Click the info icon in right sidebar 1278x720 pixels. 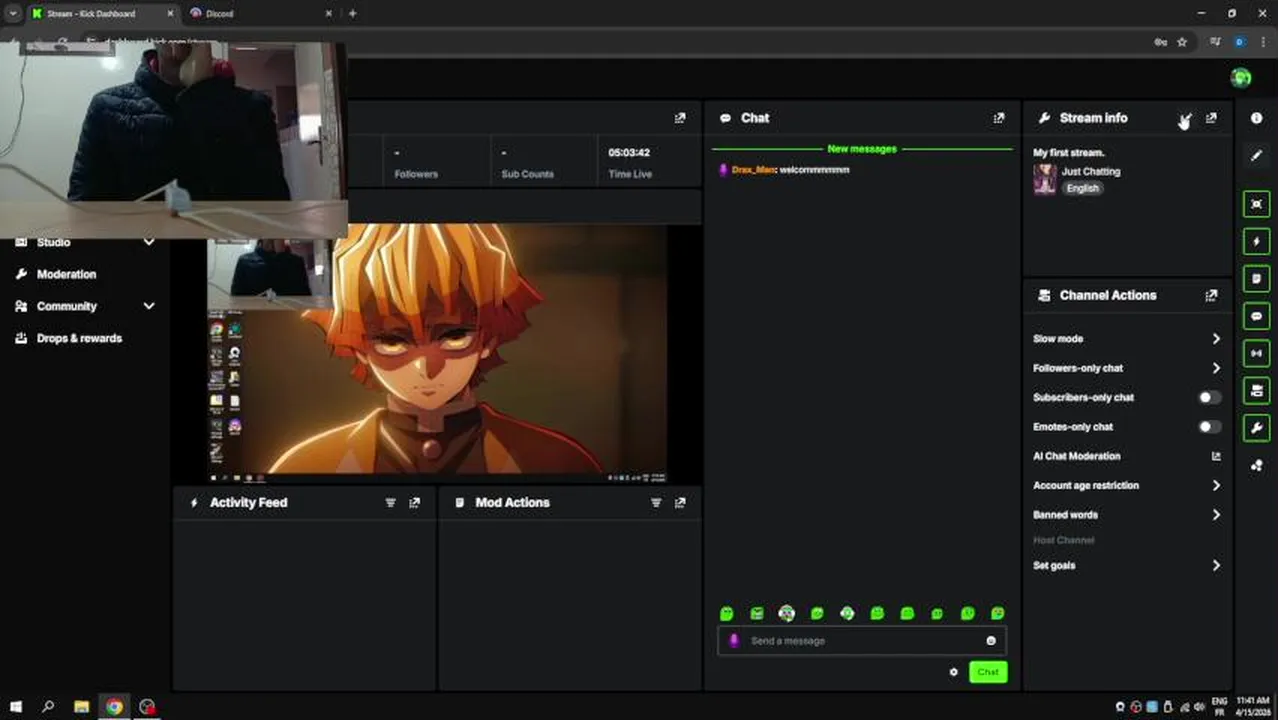(x=1256, y=118)
